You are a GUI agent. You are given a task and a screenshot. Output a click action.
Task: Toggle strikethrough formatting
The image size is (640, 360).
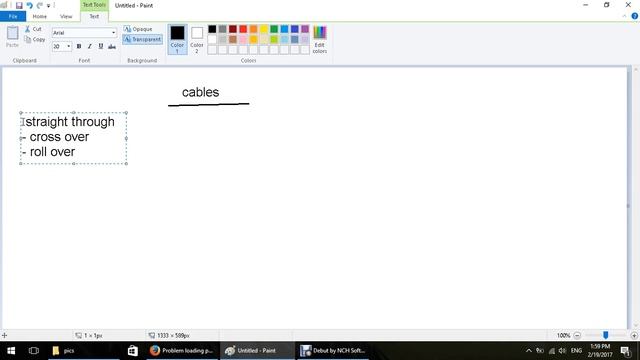point(112,47)
